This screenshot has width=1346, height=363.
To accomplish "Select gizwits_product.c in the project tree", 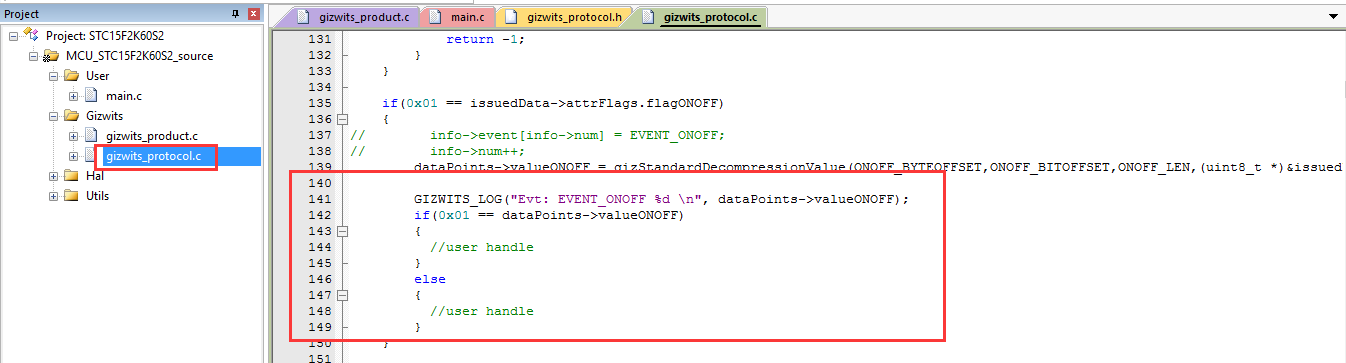I will (x=152, y=135).
